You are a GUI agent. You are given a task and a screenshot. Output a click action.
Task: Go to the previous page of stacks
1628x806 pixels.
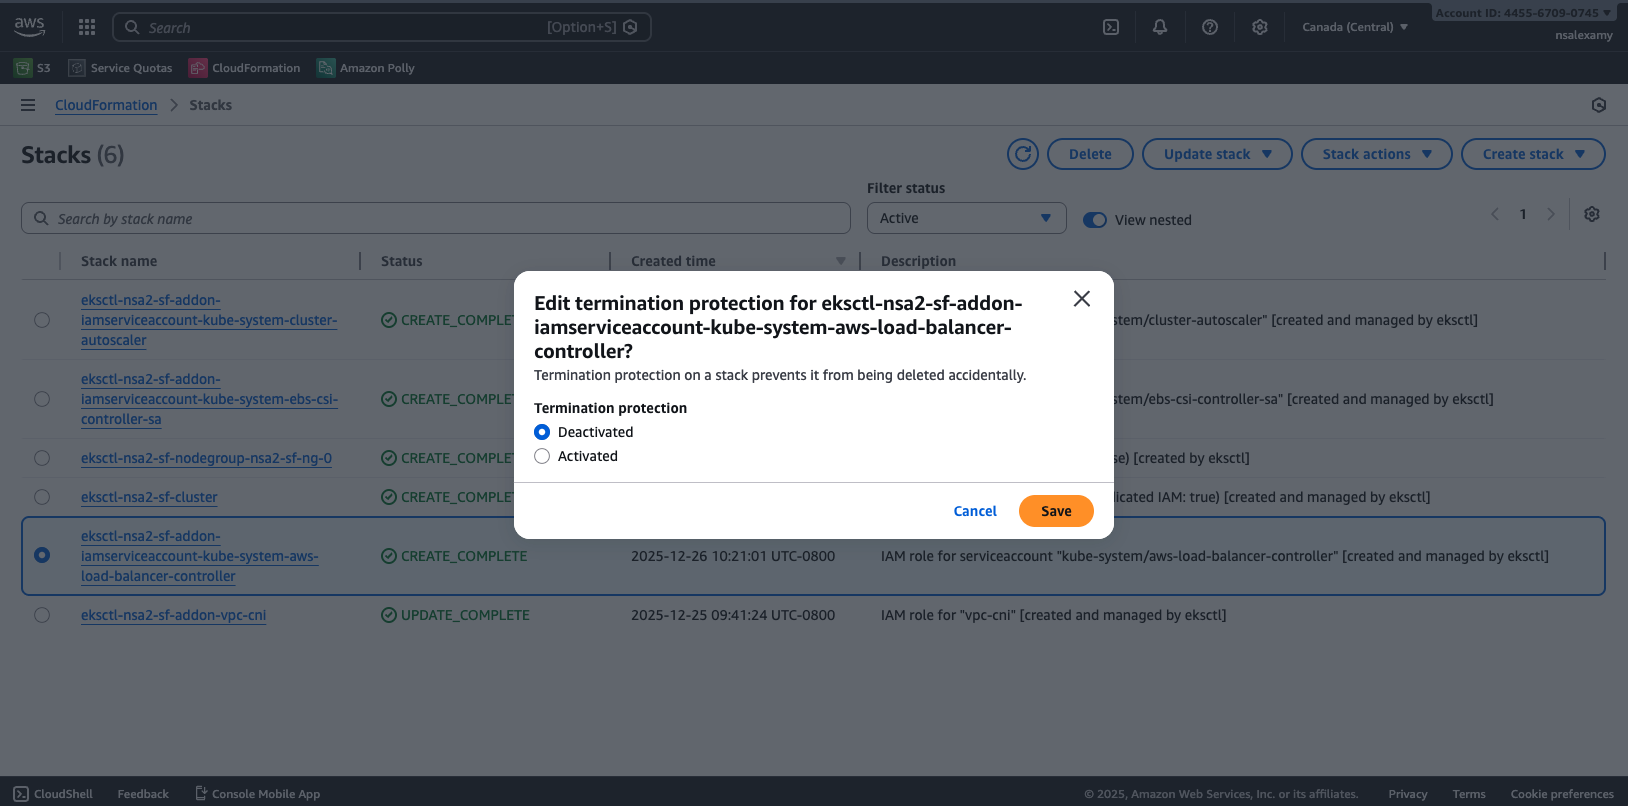1495,214
